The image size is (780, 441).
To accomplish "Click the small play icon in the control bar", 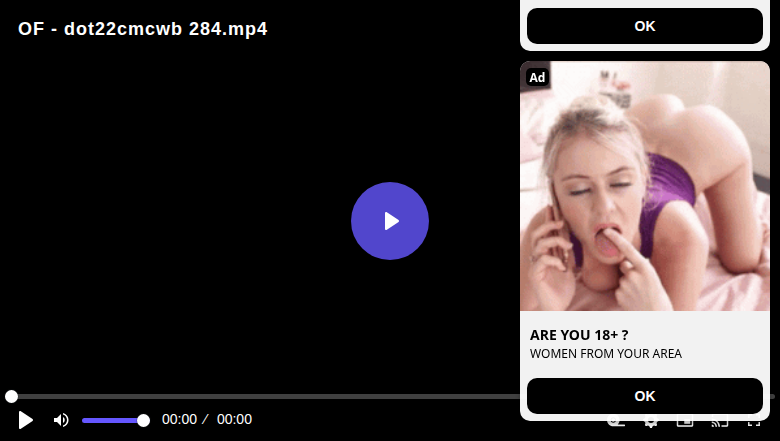I will (25, 420).
